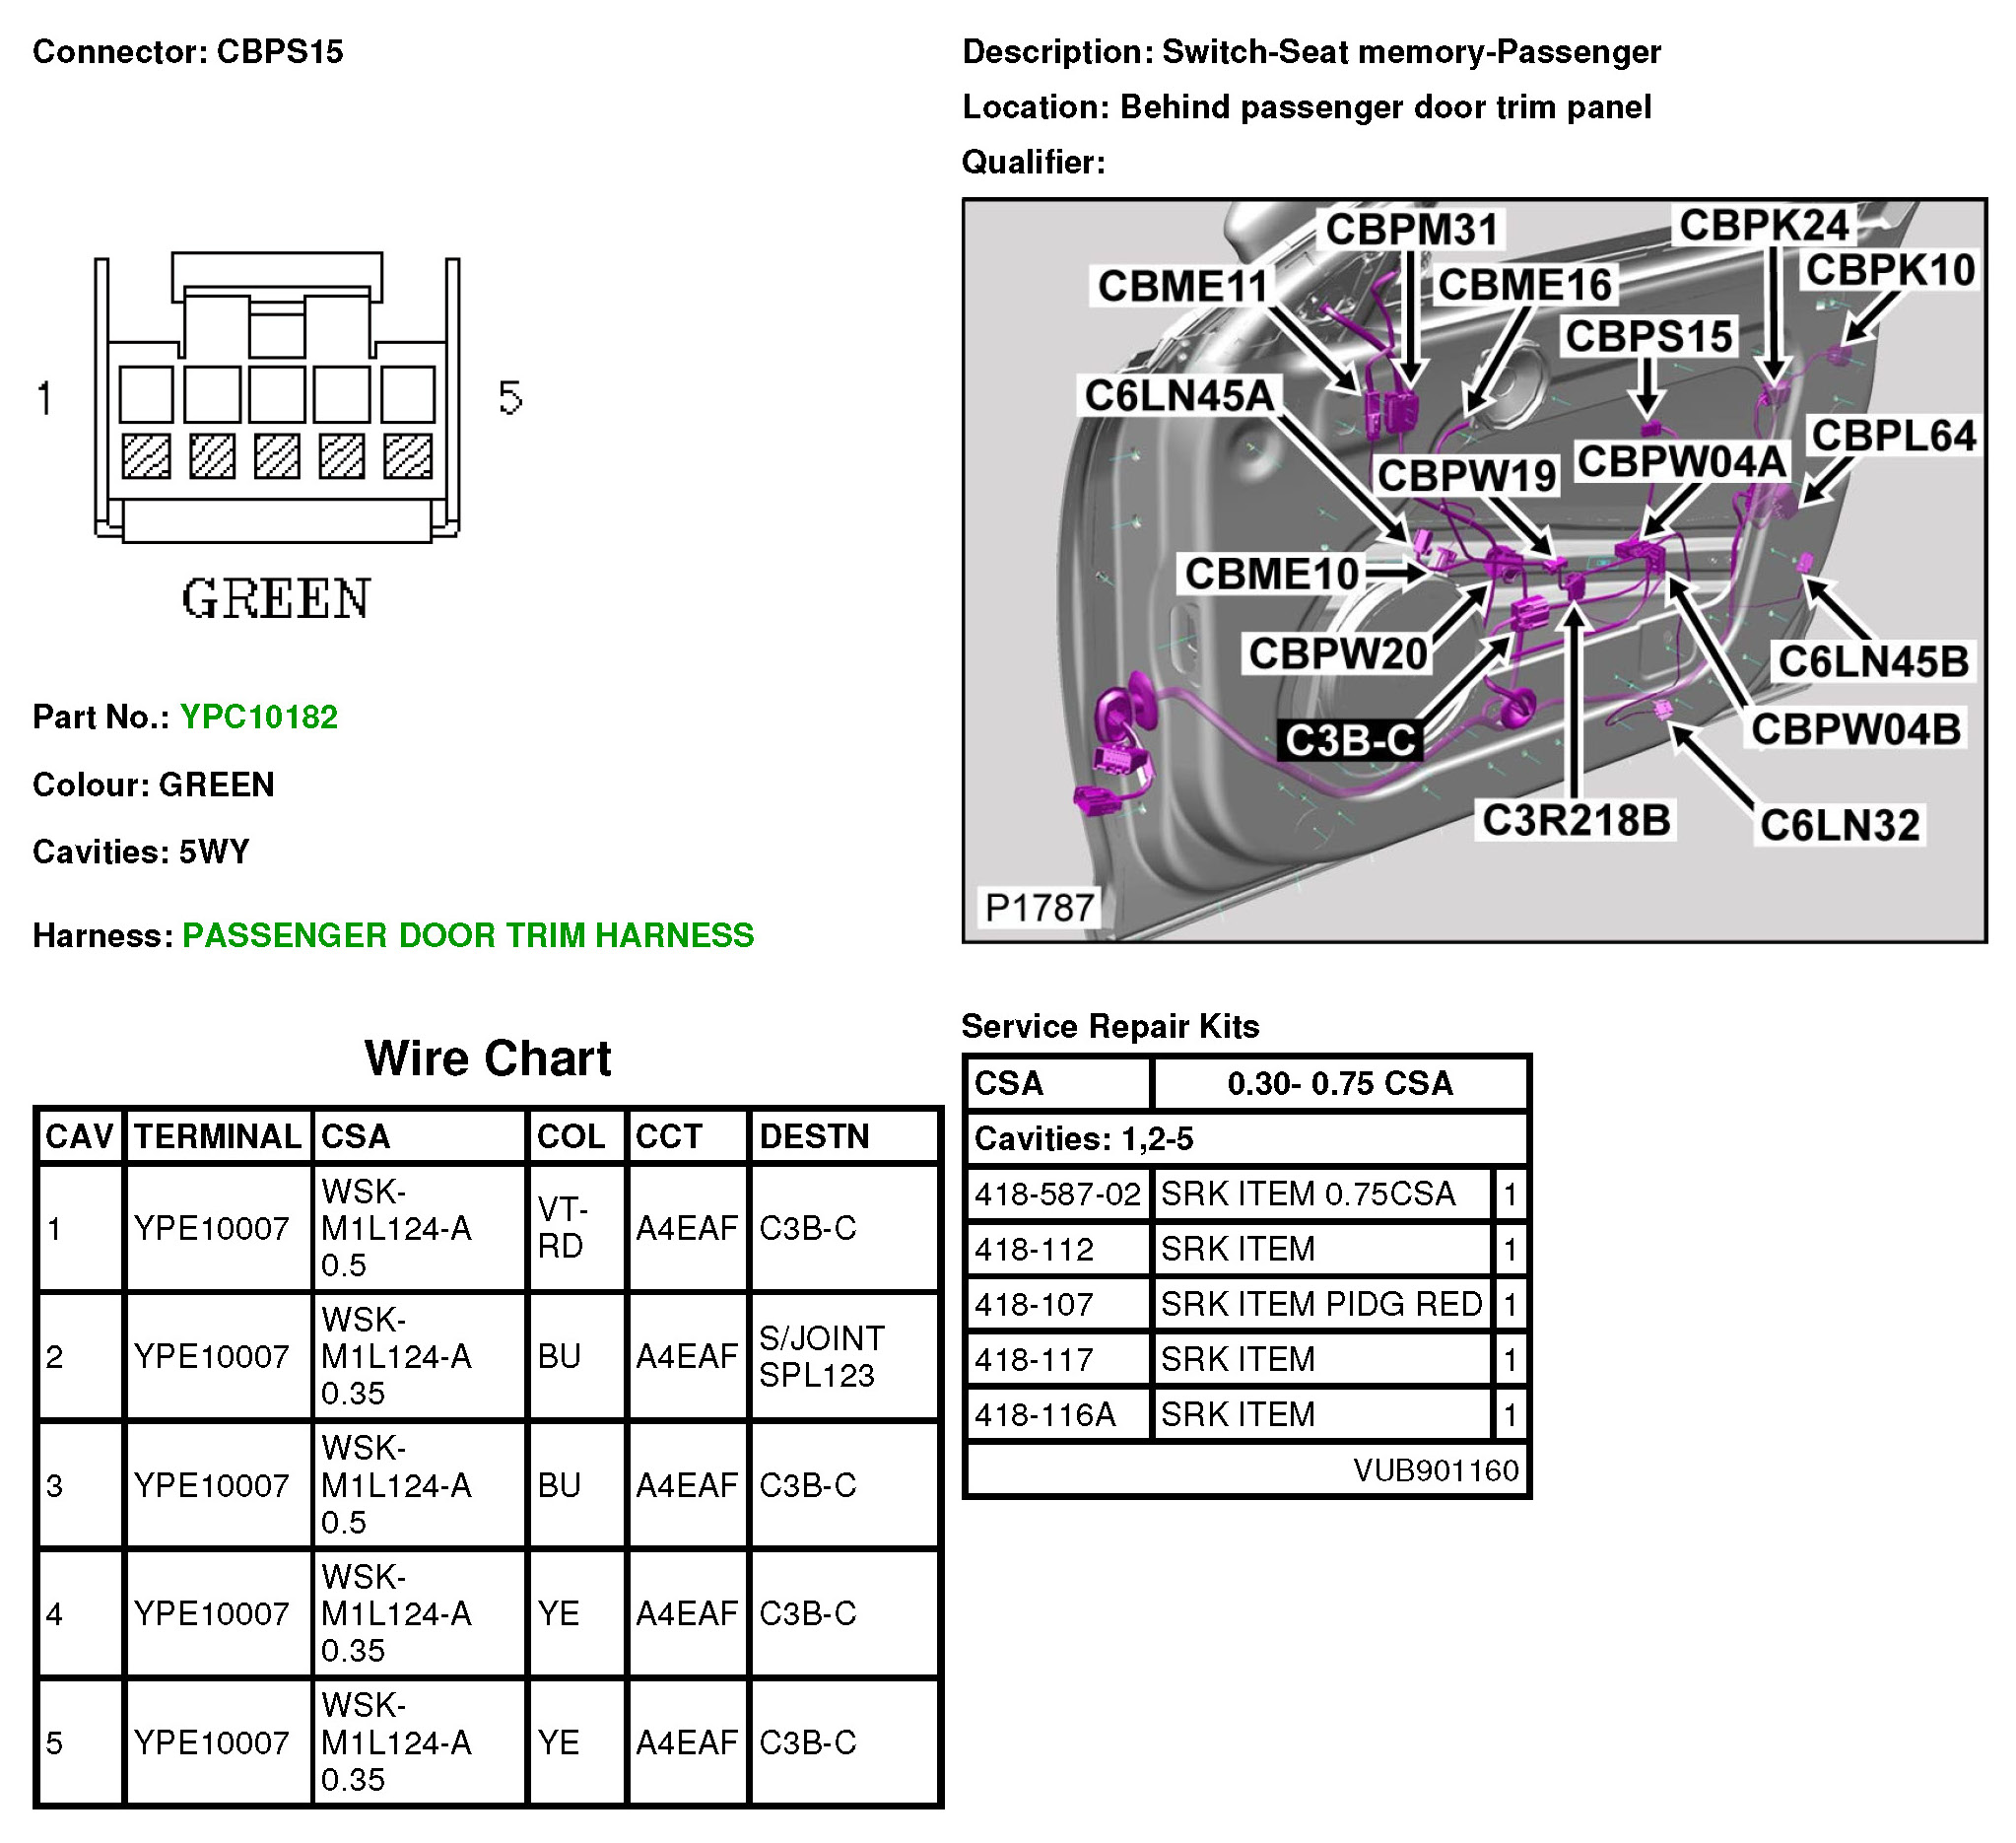Click the CBPW20 connector label
The height and width of the screenshot is (1843, 2016).
[x=1337, y=654]
